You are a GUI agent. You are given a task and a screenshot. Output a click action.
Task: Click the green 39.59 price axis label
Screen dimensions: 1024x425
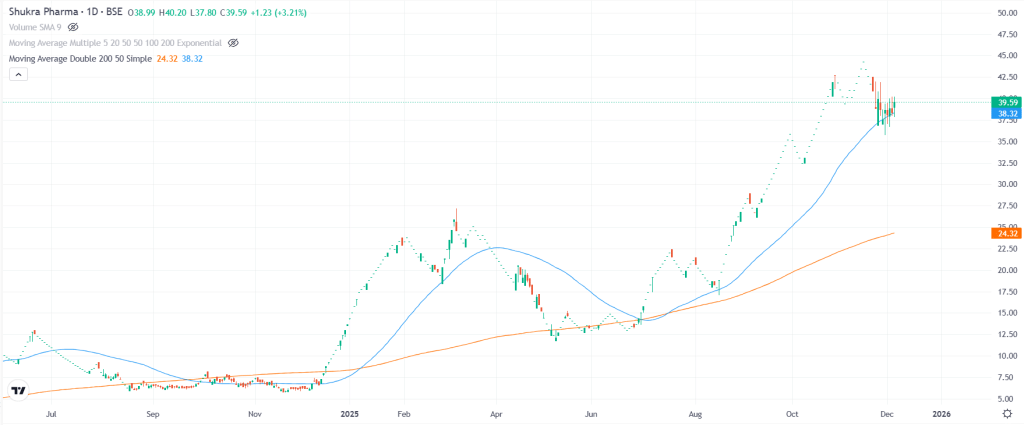[1003, 102]
